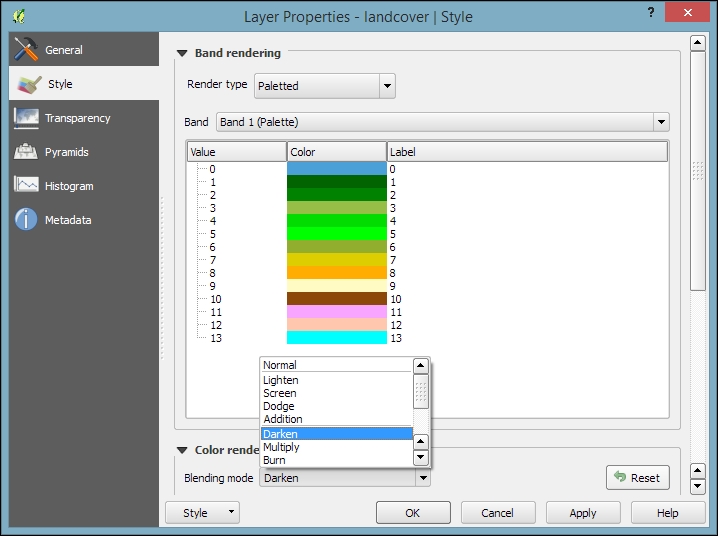Screen dimensions: 718x536
Task: Click the Metadata info icon
Action: point(26,219)
